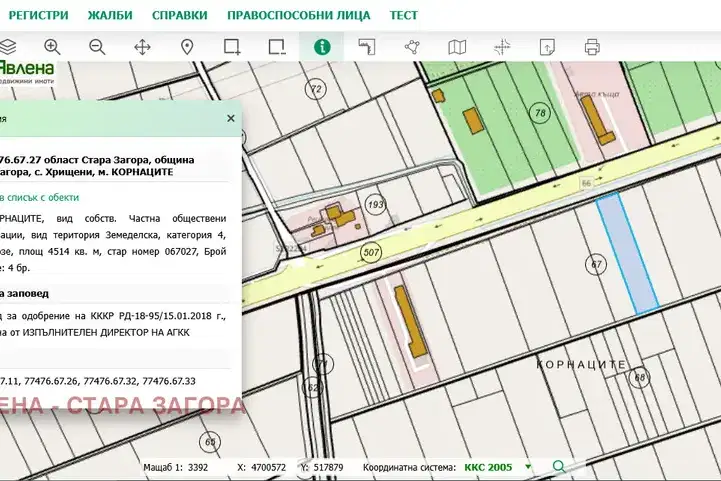Open the СПРАВКИ menu
The width and height of the screenshot is (721, 481).
coord(180,15)
